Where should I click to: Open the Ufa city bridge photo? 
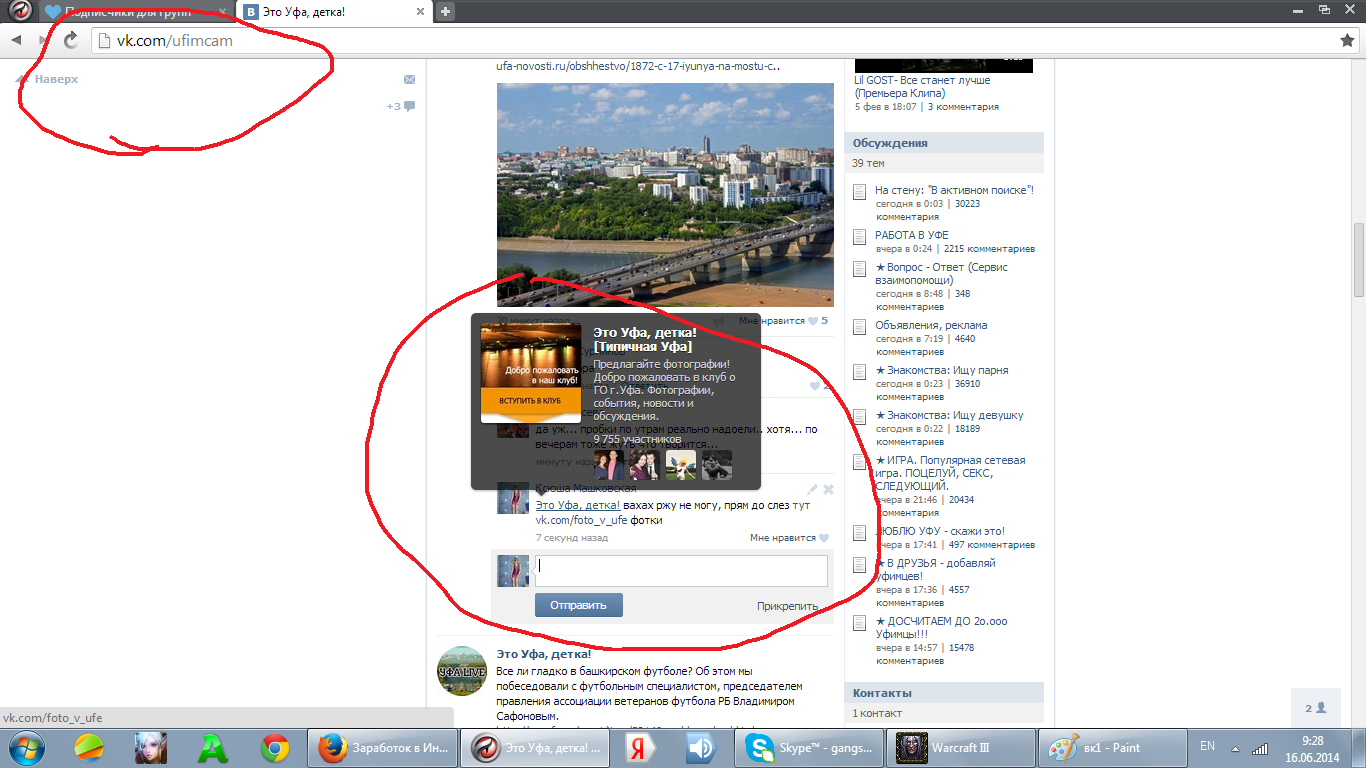point(665,194)
